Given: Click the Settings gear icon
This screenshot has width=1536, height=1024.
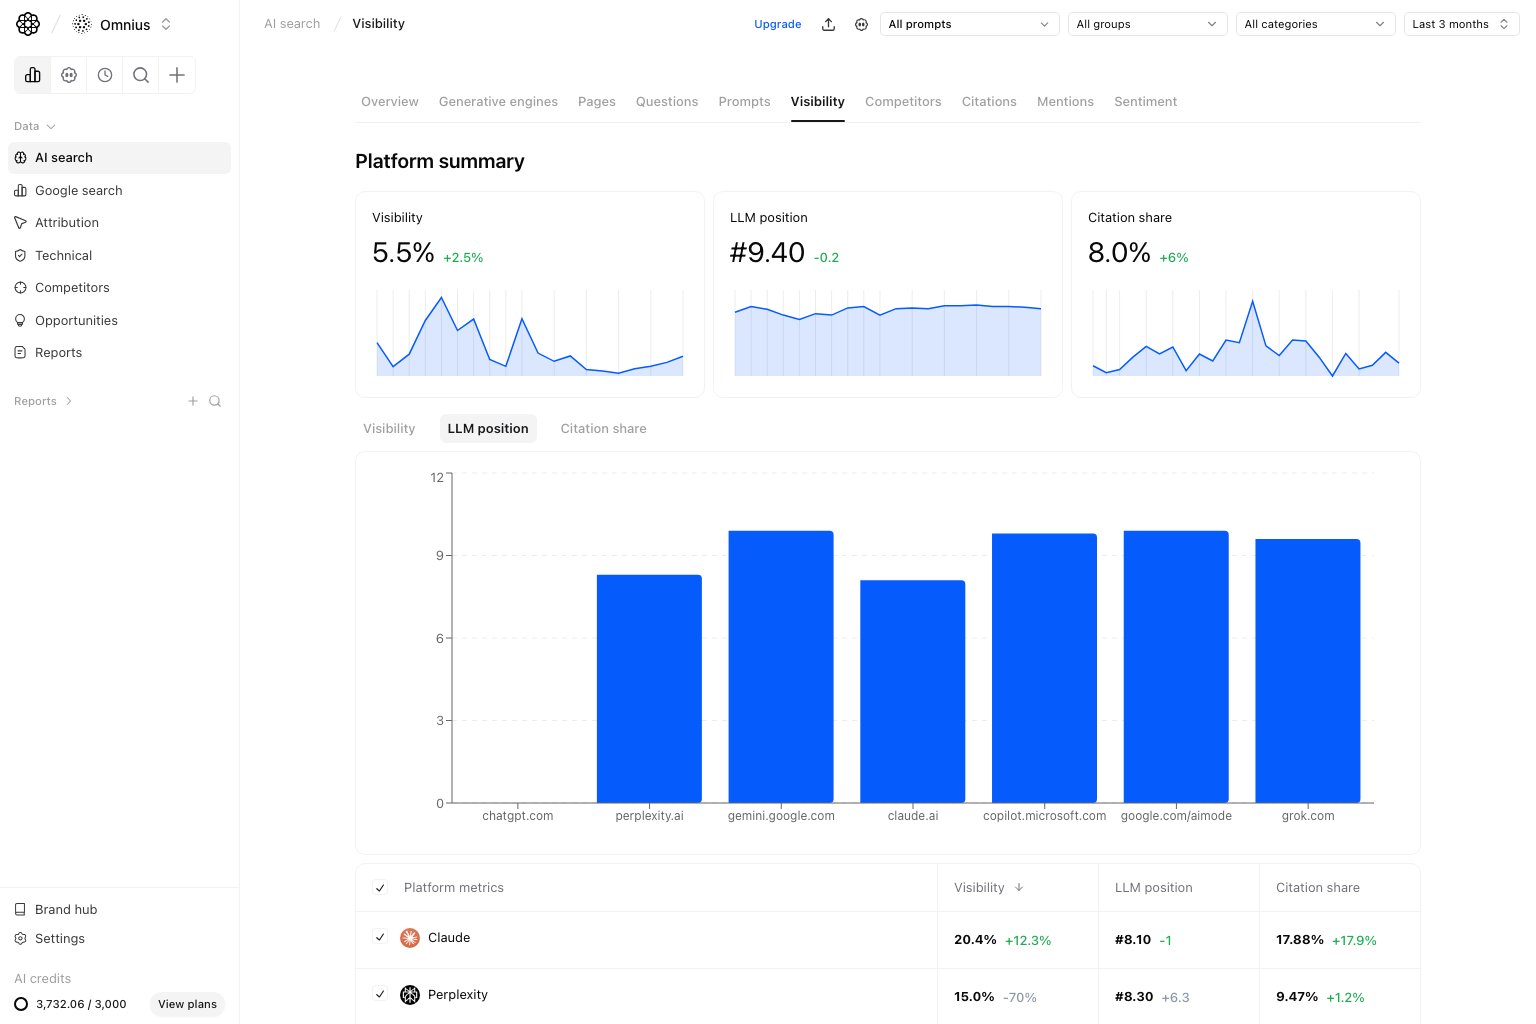Looking at the screenshot, I should click(x=20, y=939).
